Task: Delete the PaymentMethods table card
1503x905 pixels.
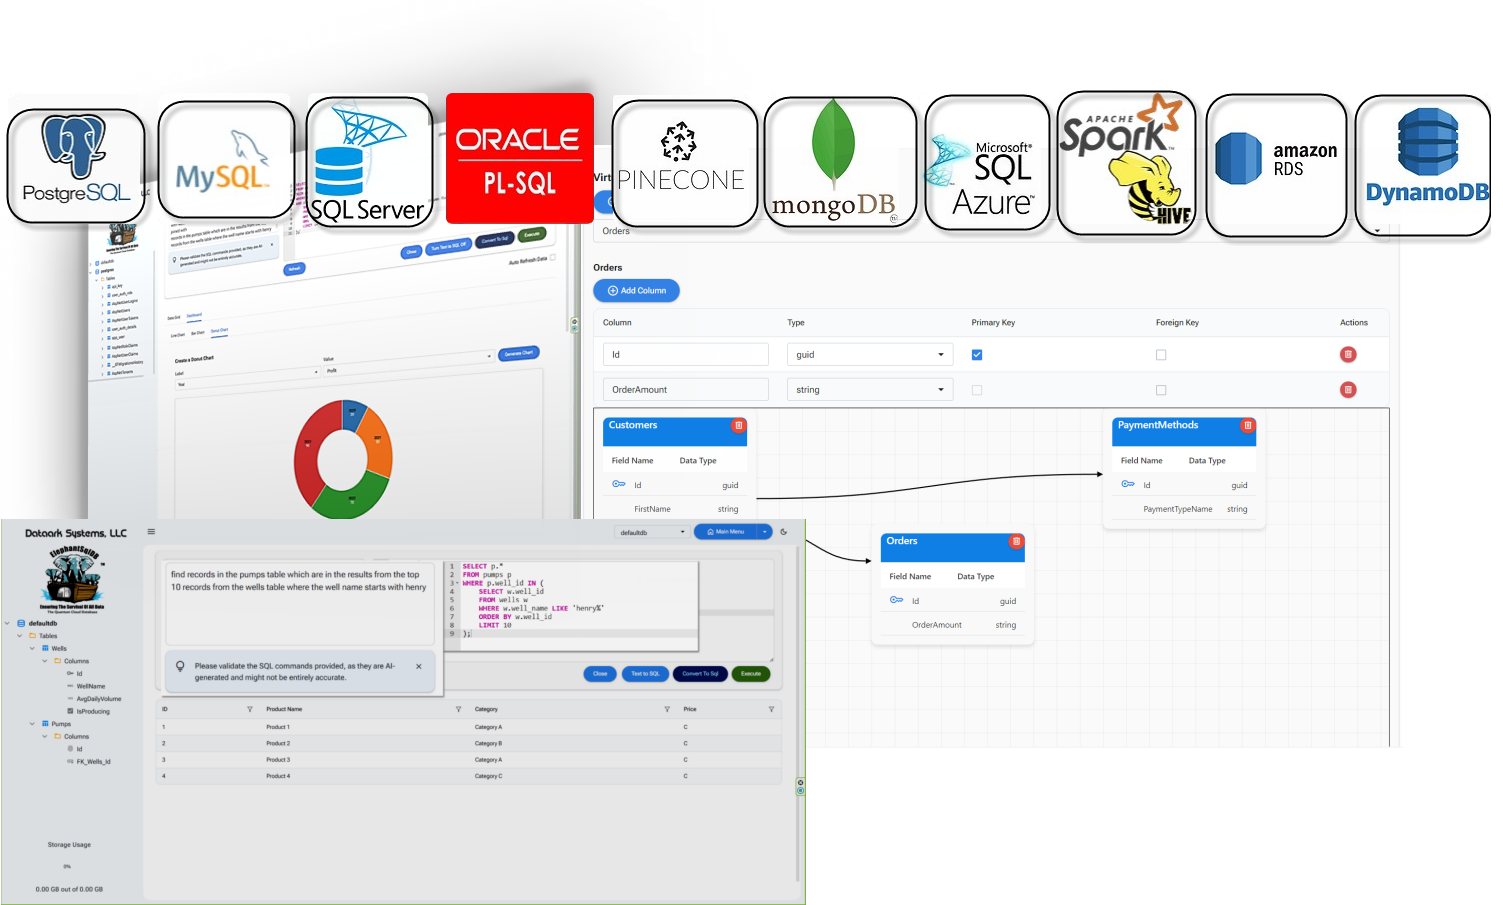Action: tap(1247, 426)
